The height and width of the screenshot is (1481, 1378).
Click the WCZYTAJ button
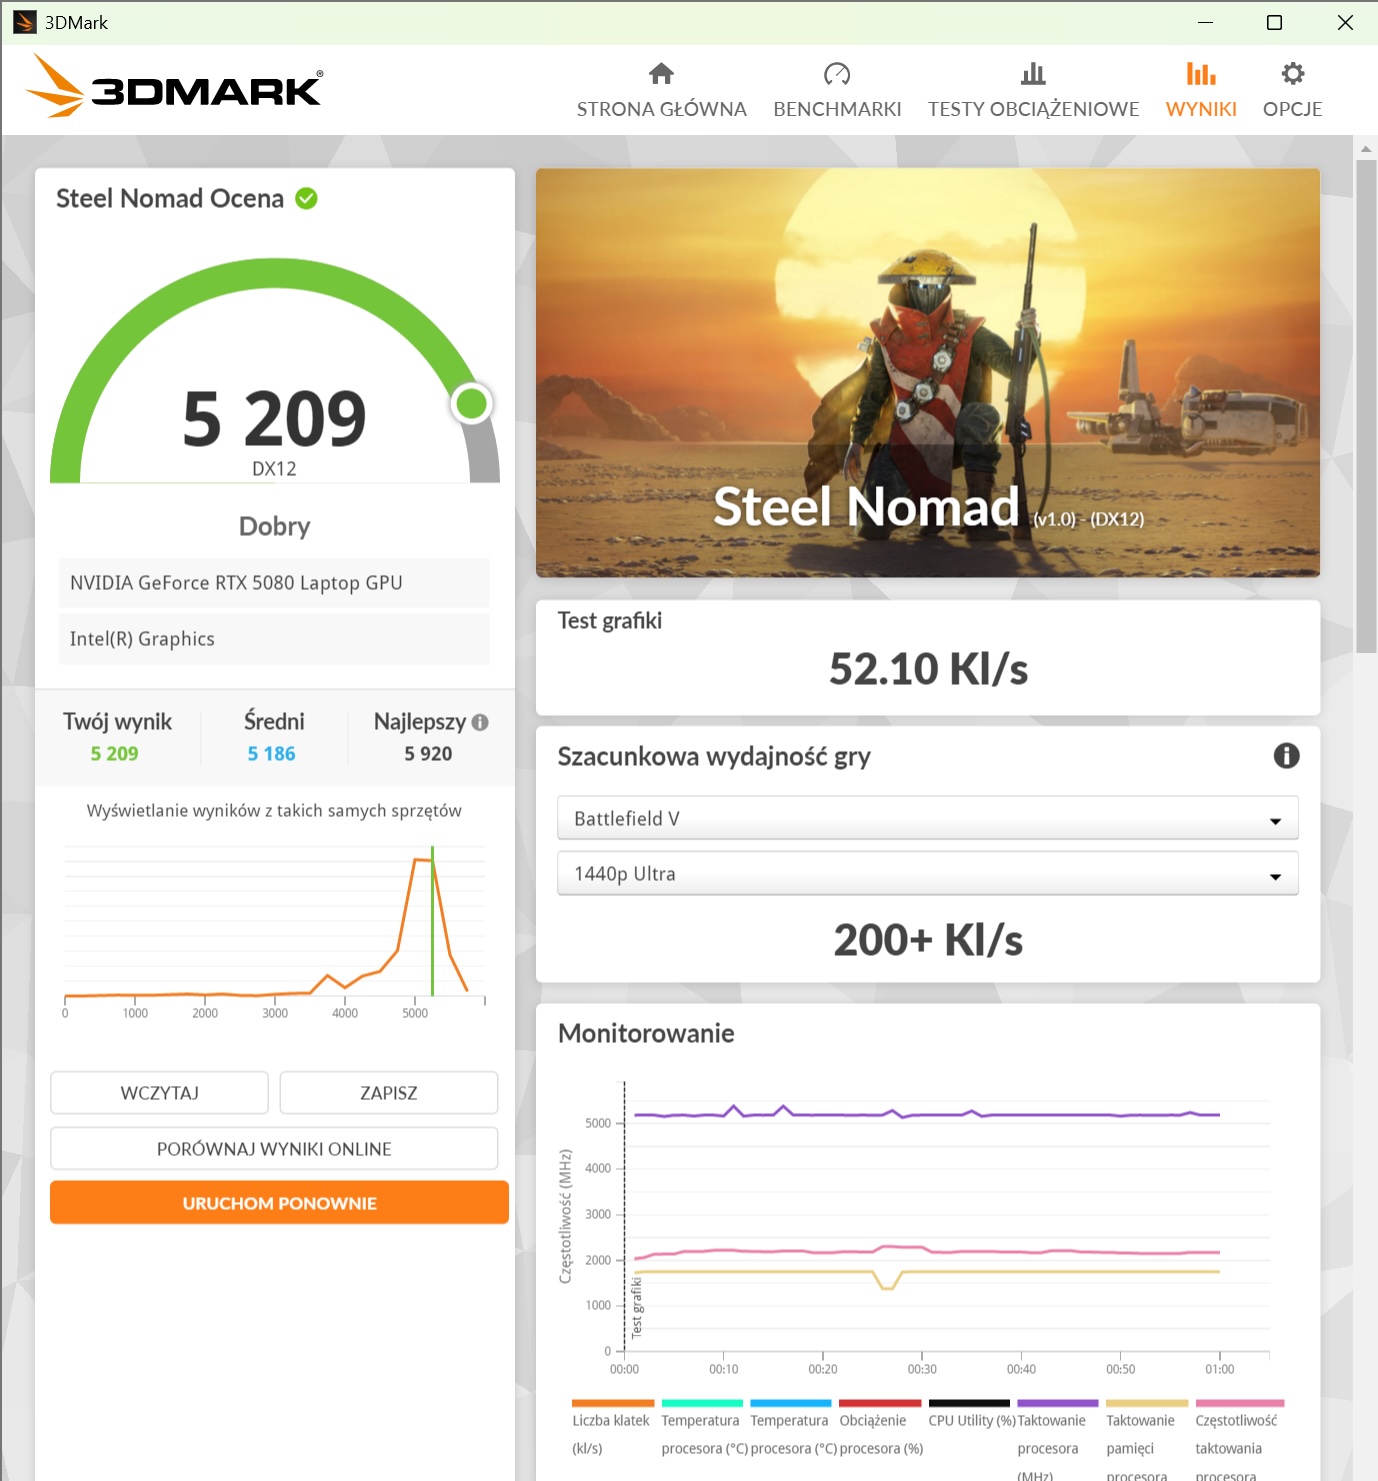pos(159,1093)
